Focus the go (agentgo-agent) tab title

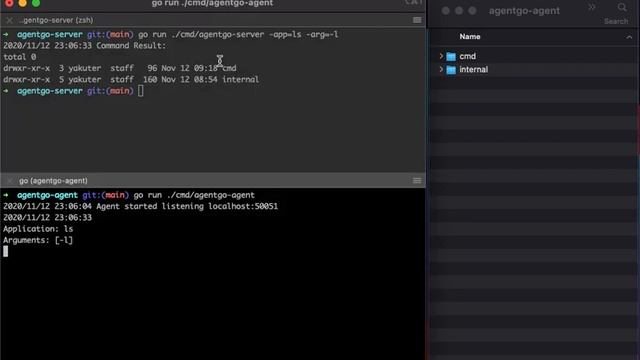pos(53,180)
